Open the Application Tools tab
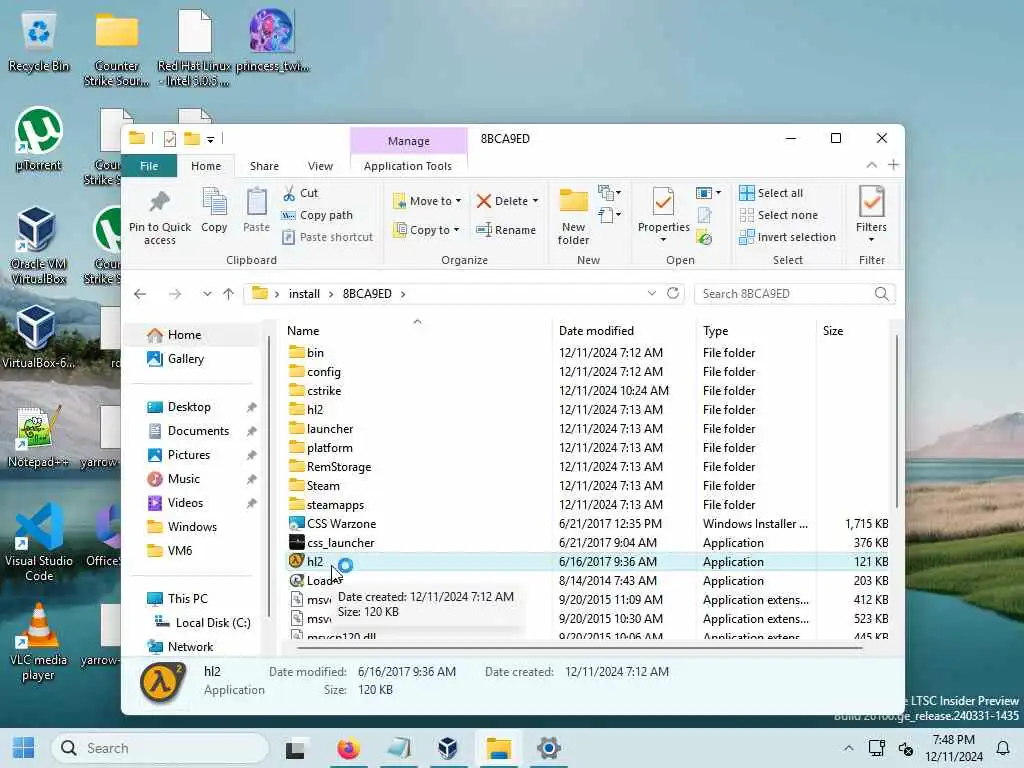Screen dimensions: 1024x768 tap(408, 166)
